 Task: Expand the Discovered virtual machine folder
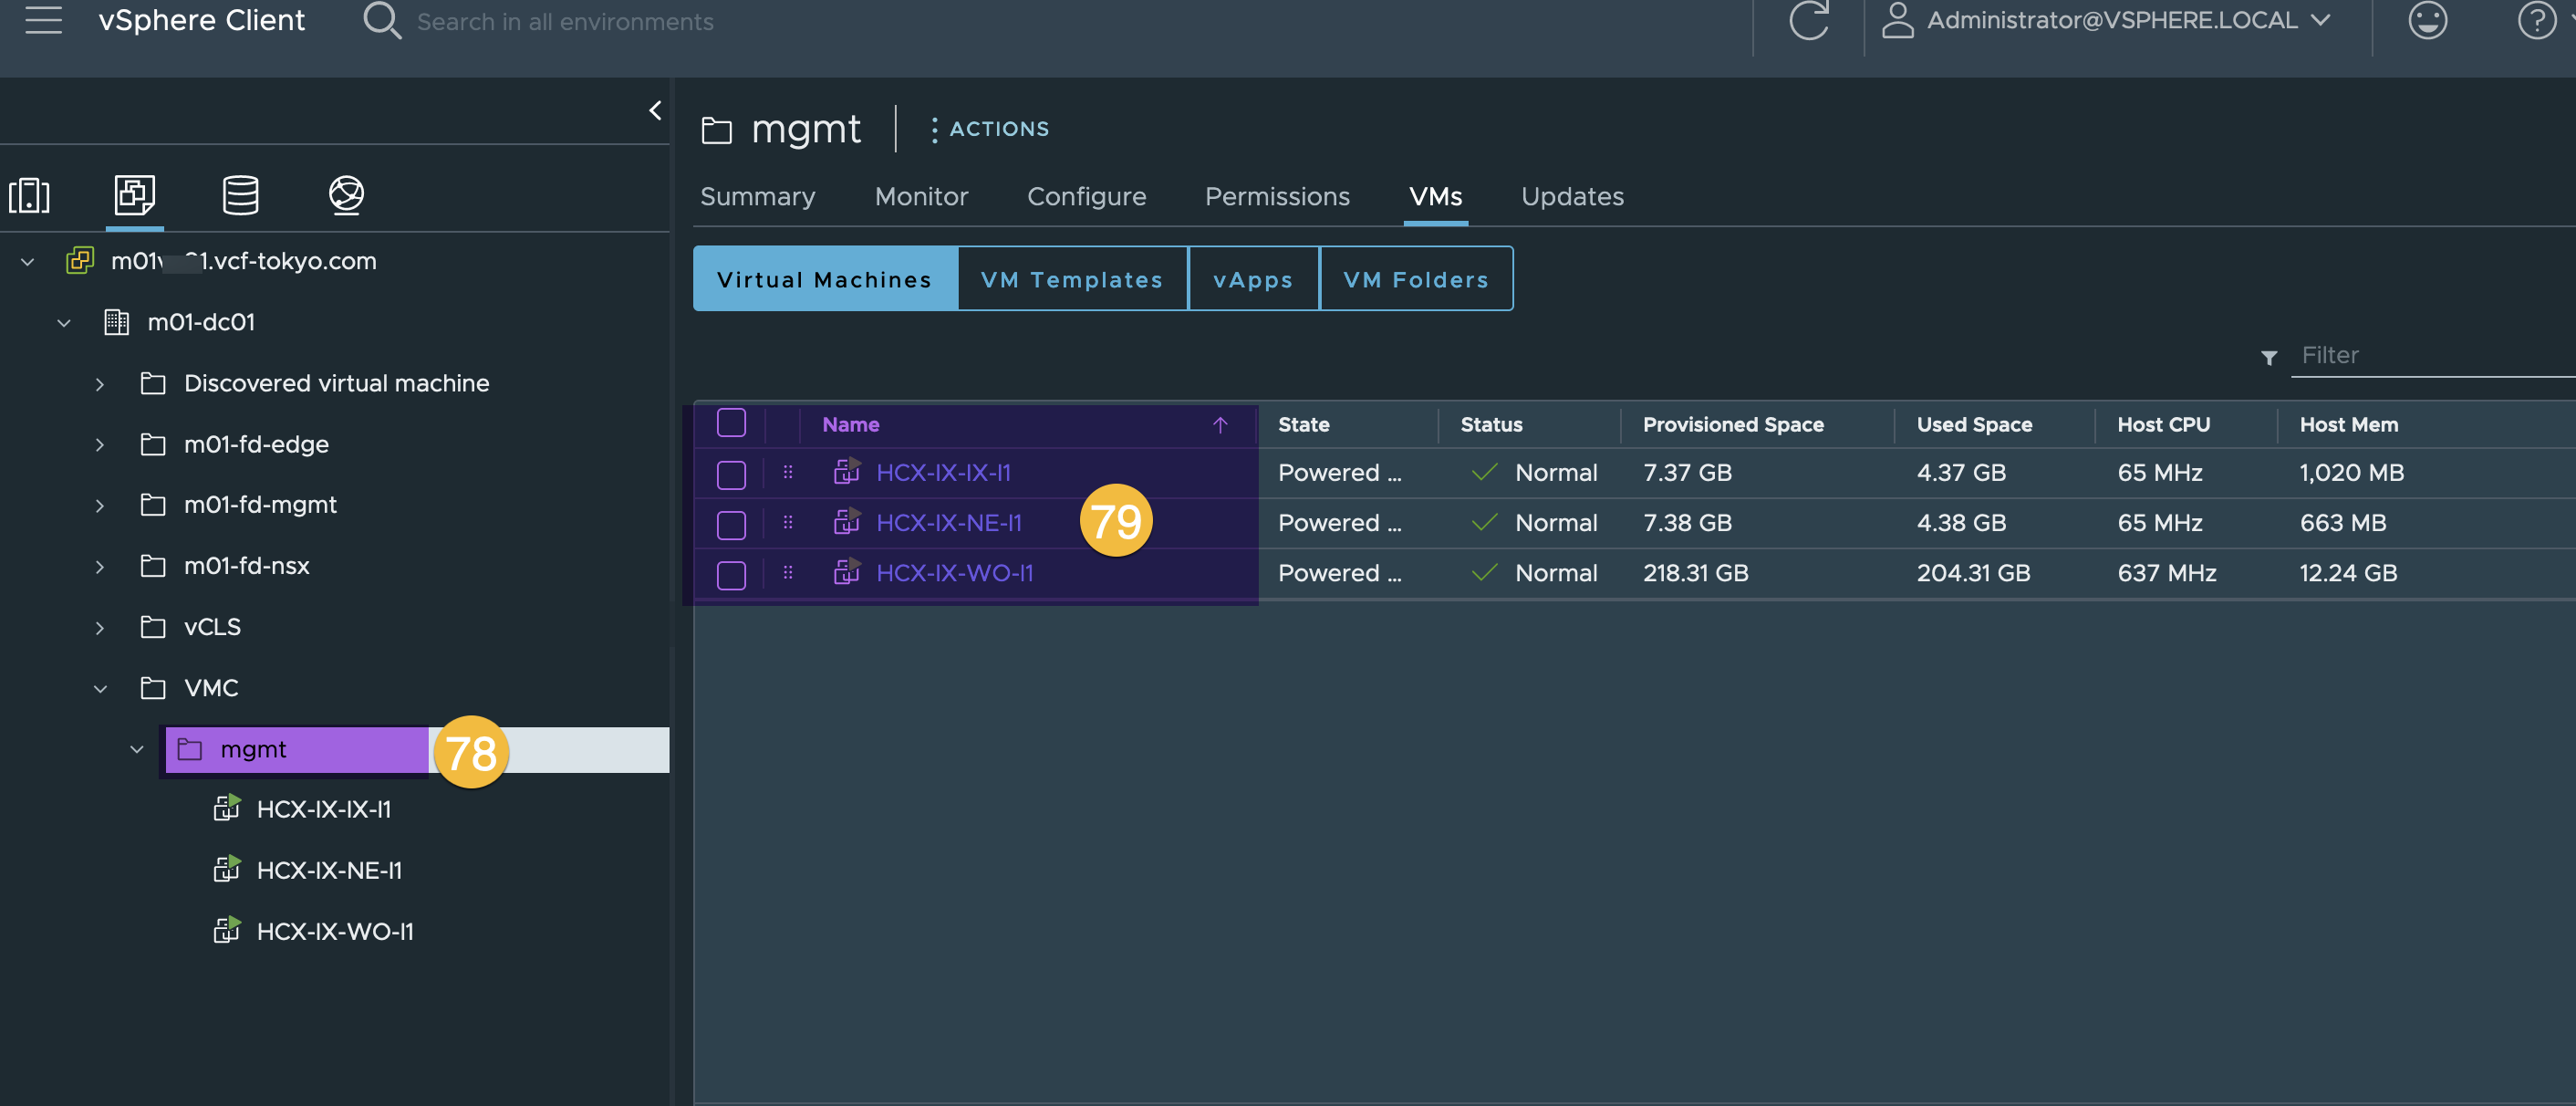[100, 384]
